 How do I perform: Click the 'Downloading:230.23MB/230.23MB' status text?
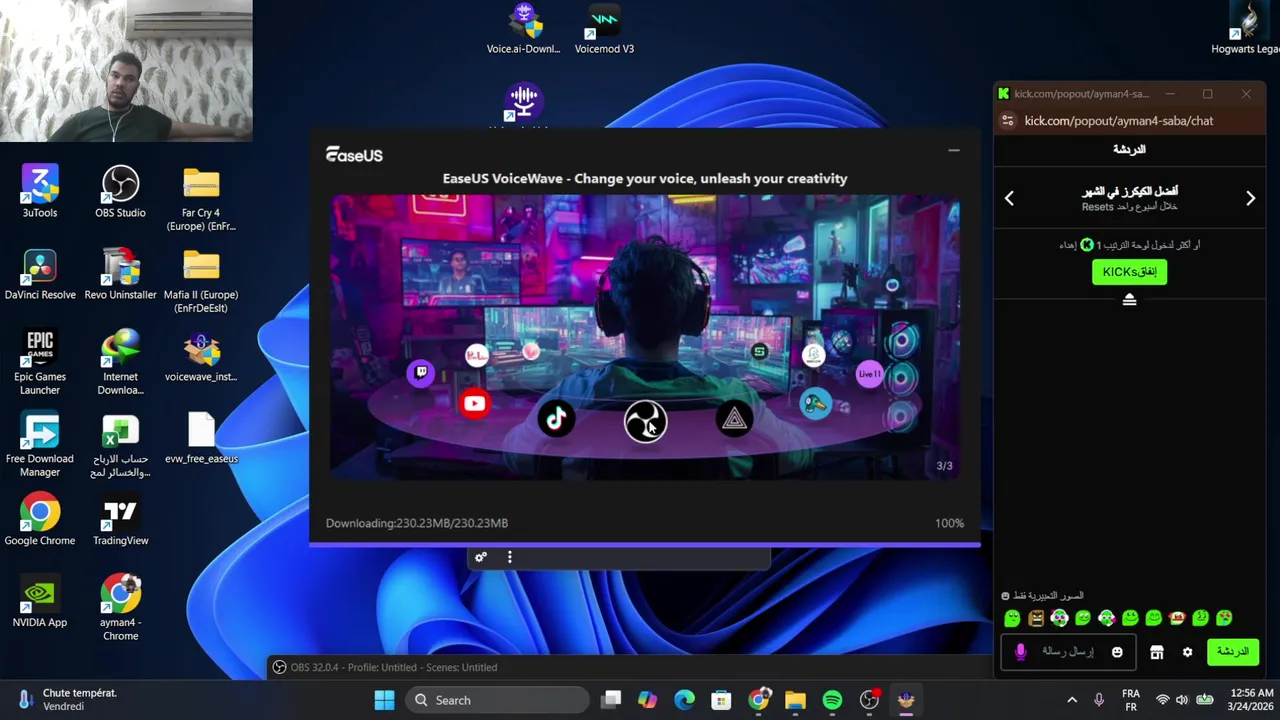click(416, 523)
